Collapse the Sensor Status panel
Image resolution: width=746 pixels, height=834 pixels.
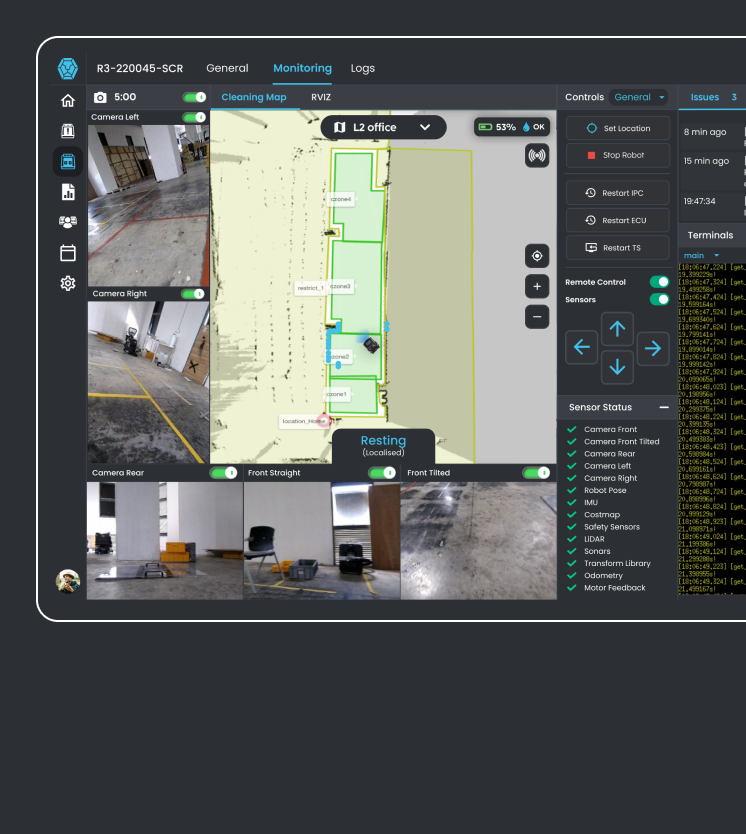[664, 407]
